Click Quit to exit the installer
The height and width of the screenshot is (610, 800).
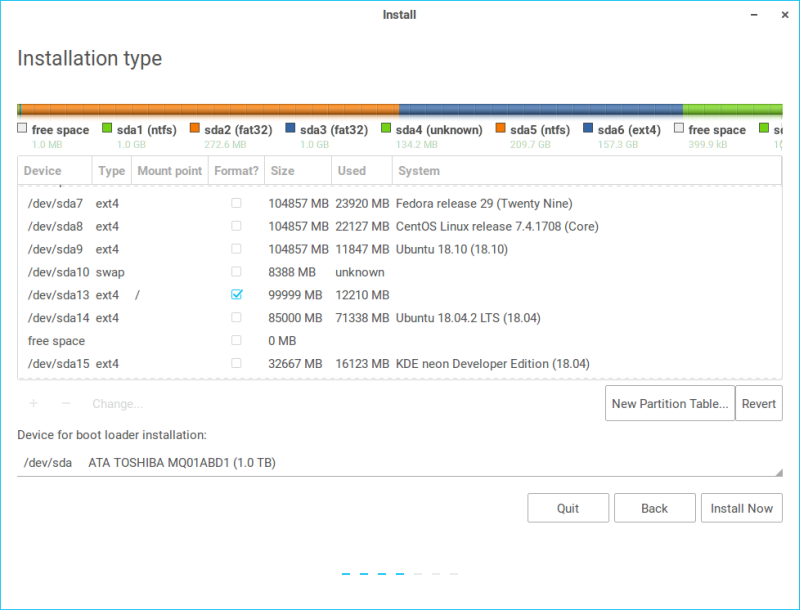568,507
